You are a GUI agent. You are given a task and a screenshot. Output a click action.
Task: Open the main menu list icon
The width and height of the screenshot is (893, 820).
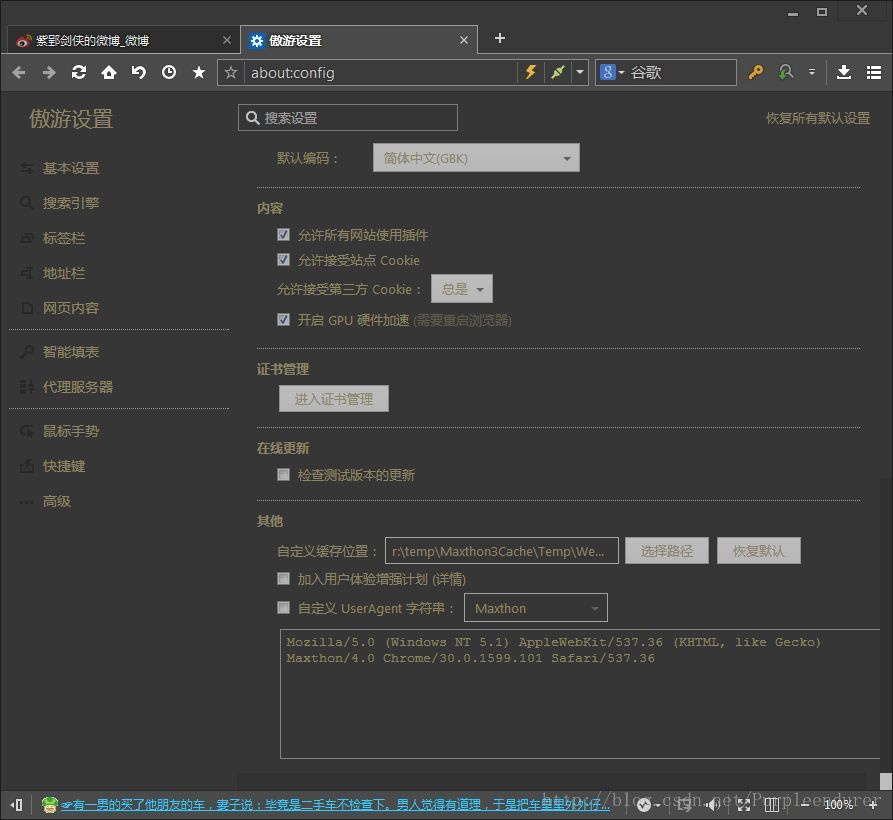pyautogui.click(x=874, y=72)
